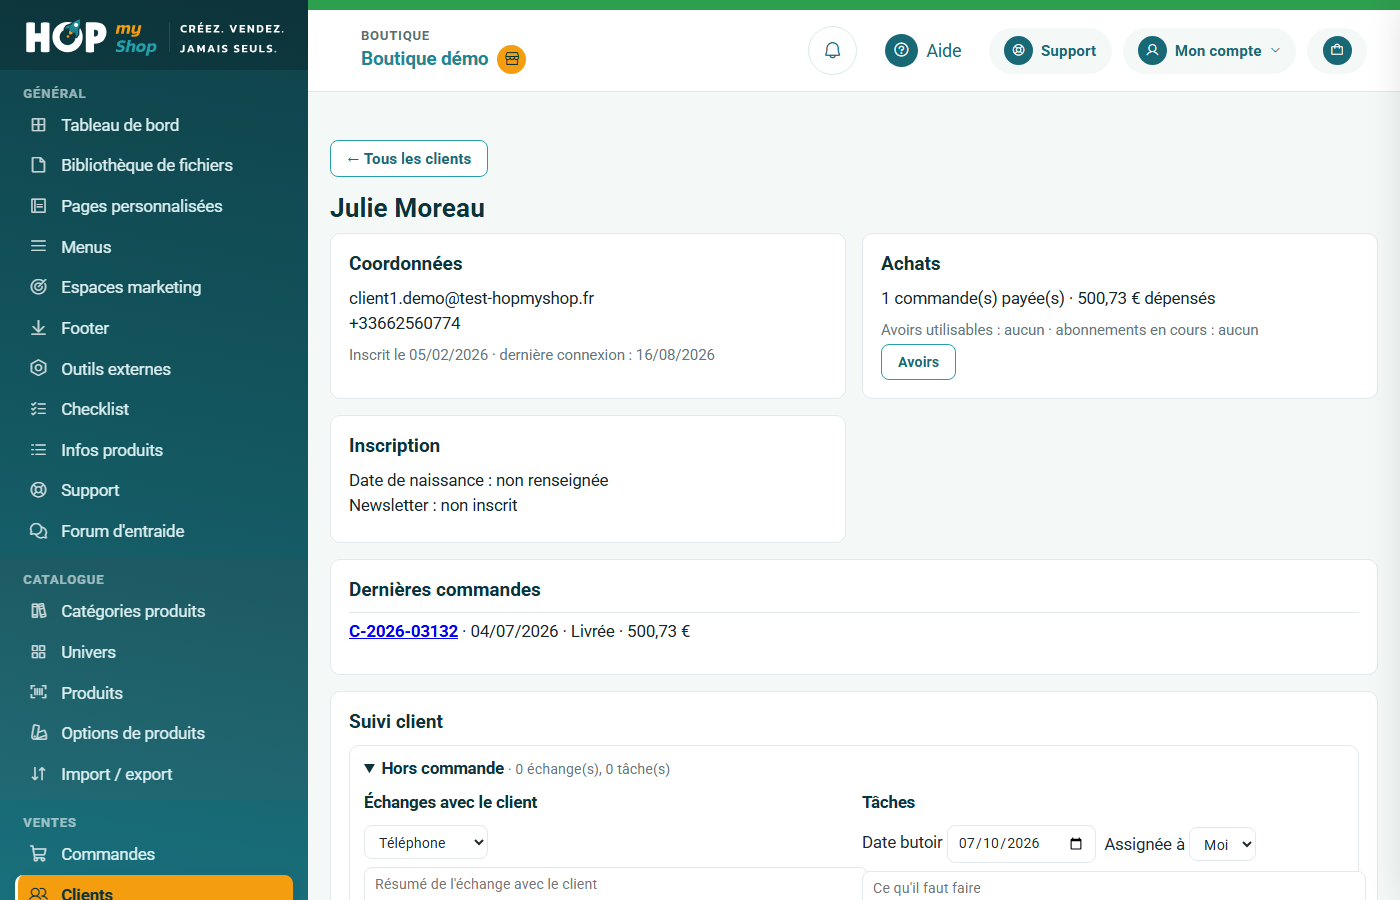Click the Menus hamburger icon
The width and height of the screenshot is (1400, 900).
(39, 246)
